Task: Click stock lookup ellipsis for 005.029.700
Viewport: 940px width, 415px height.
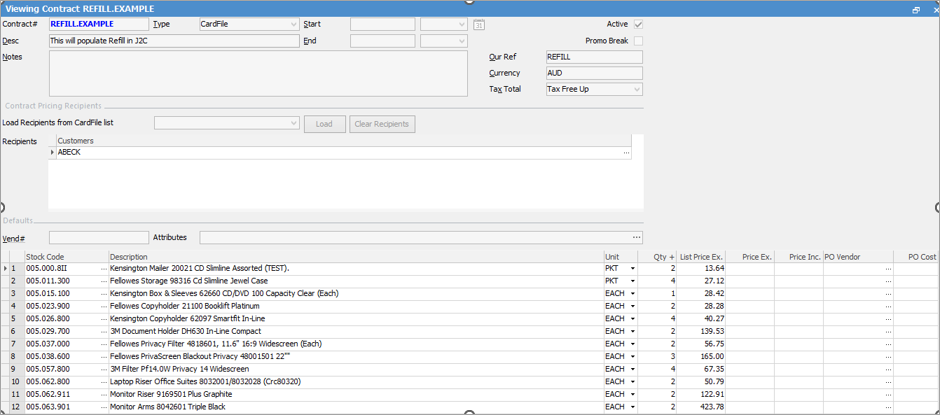Action: [x=103, y=331]
